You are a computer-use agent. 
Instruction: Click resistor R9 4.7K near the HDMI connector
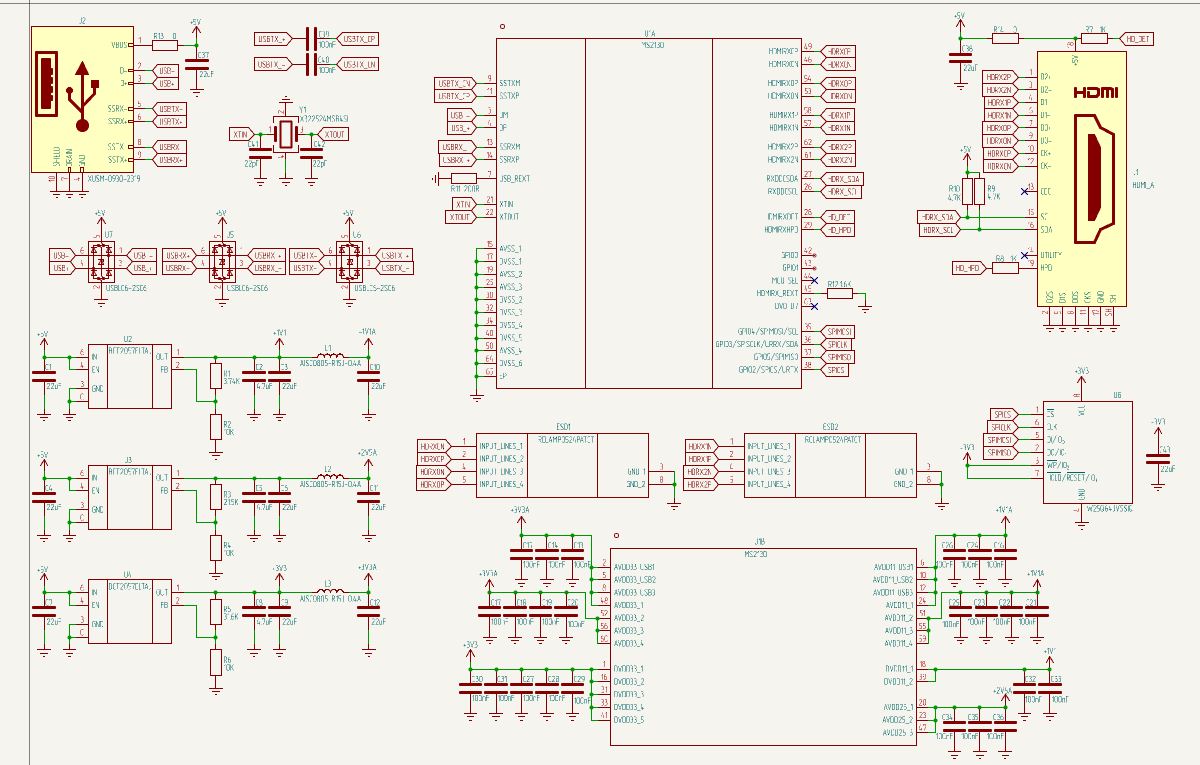(979, 190)
